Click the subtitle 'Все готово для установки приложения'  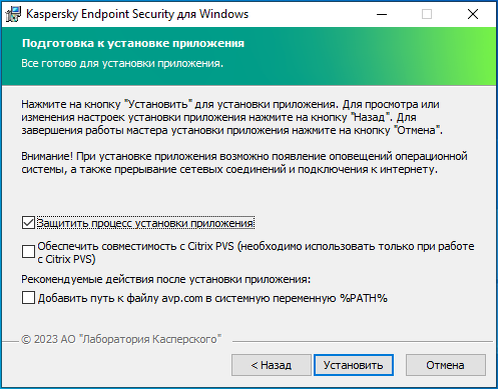[122, 63]
